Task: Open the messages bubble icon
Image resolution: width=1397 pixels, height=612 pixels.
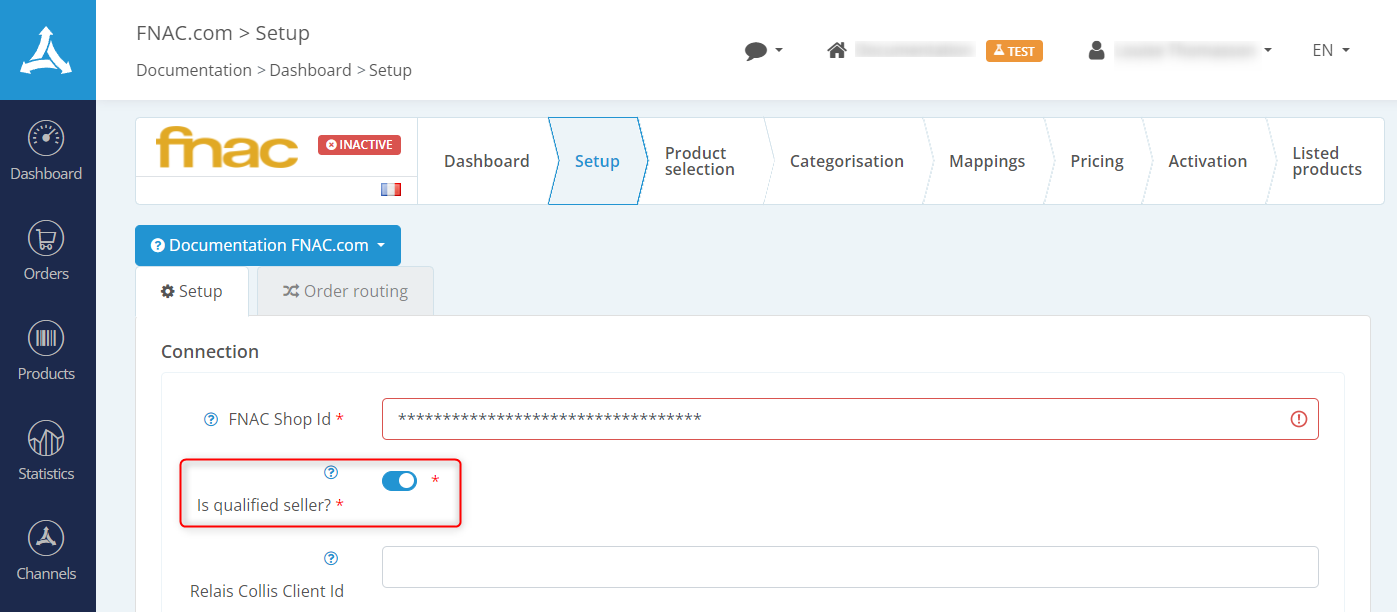Action: (757, 50)
